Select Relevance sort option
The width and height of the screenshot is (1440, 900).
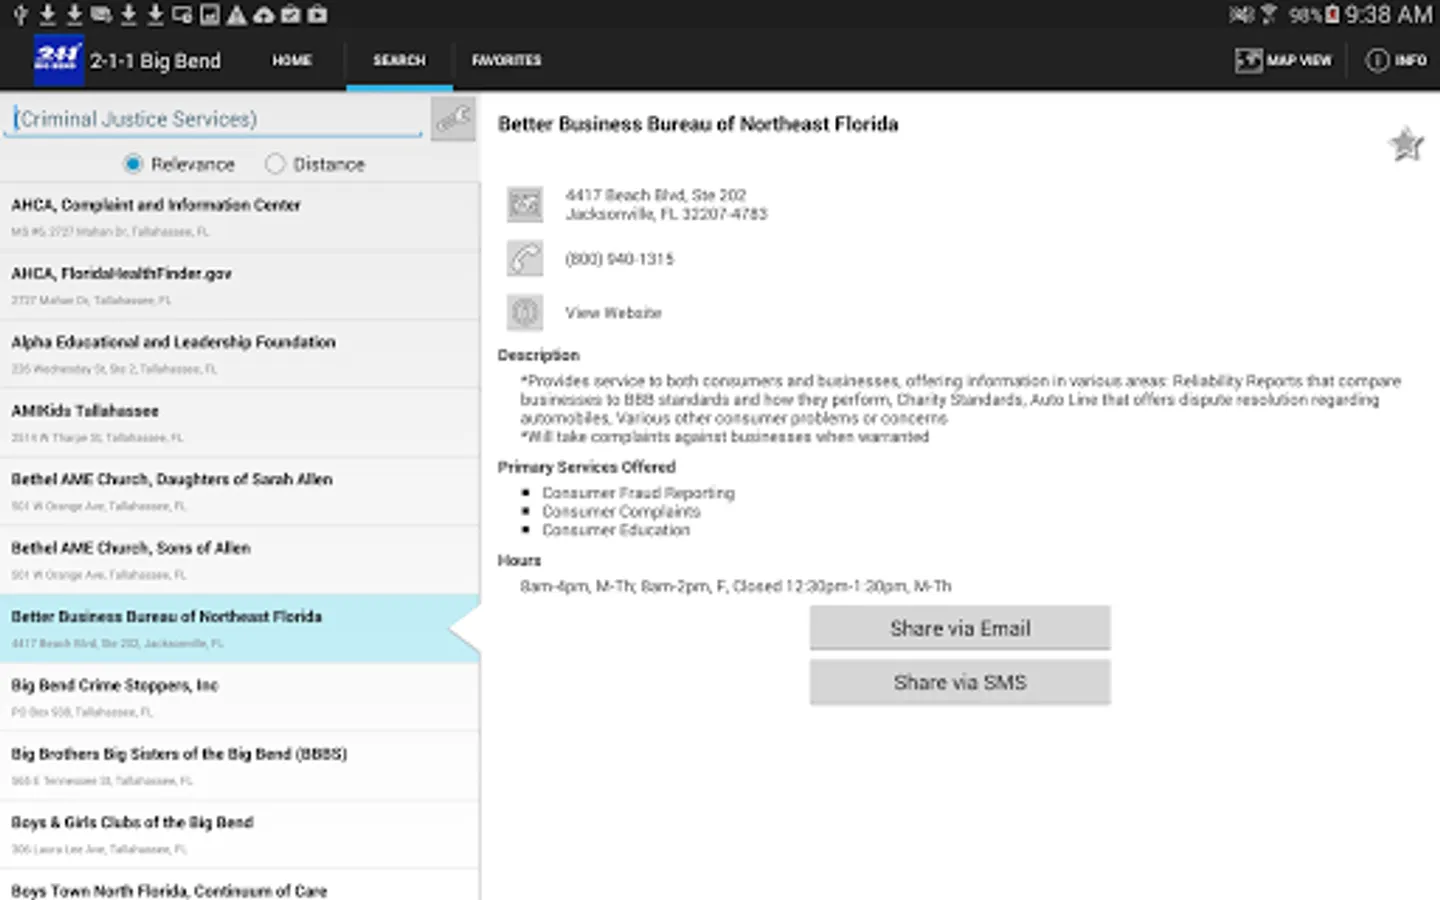coord(179,164)
